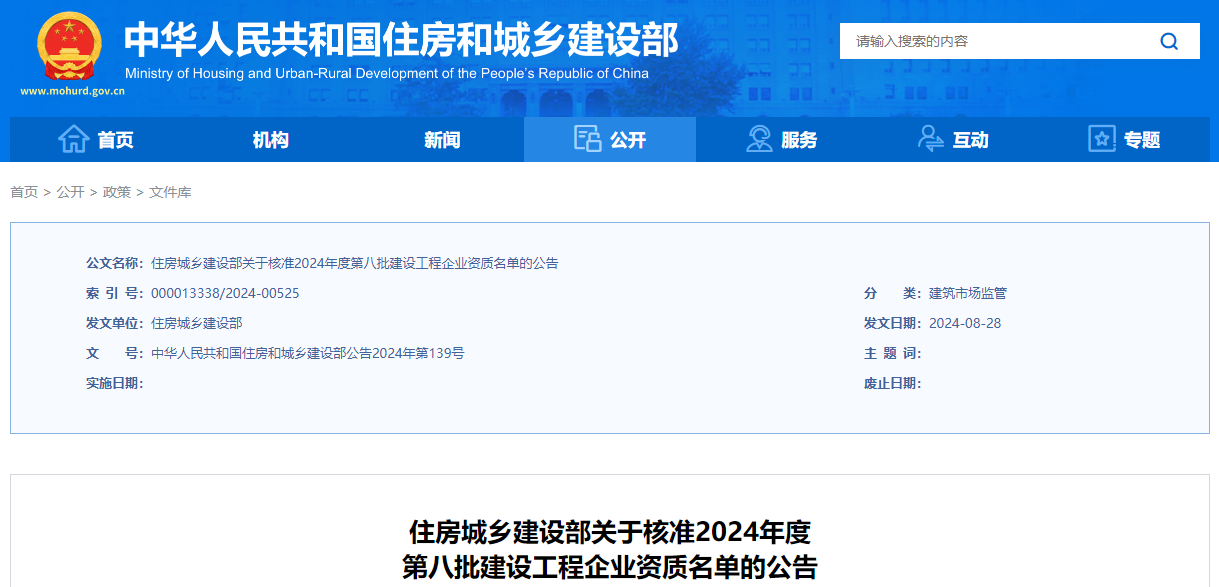The height and width of the screenshot is (587, 1219).
Task: Click the ministry title 中华人民共和国住房和城乡建设部
Action: point(401,40)
